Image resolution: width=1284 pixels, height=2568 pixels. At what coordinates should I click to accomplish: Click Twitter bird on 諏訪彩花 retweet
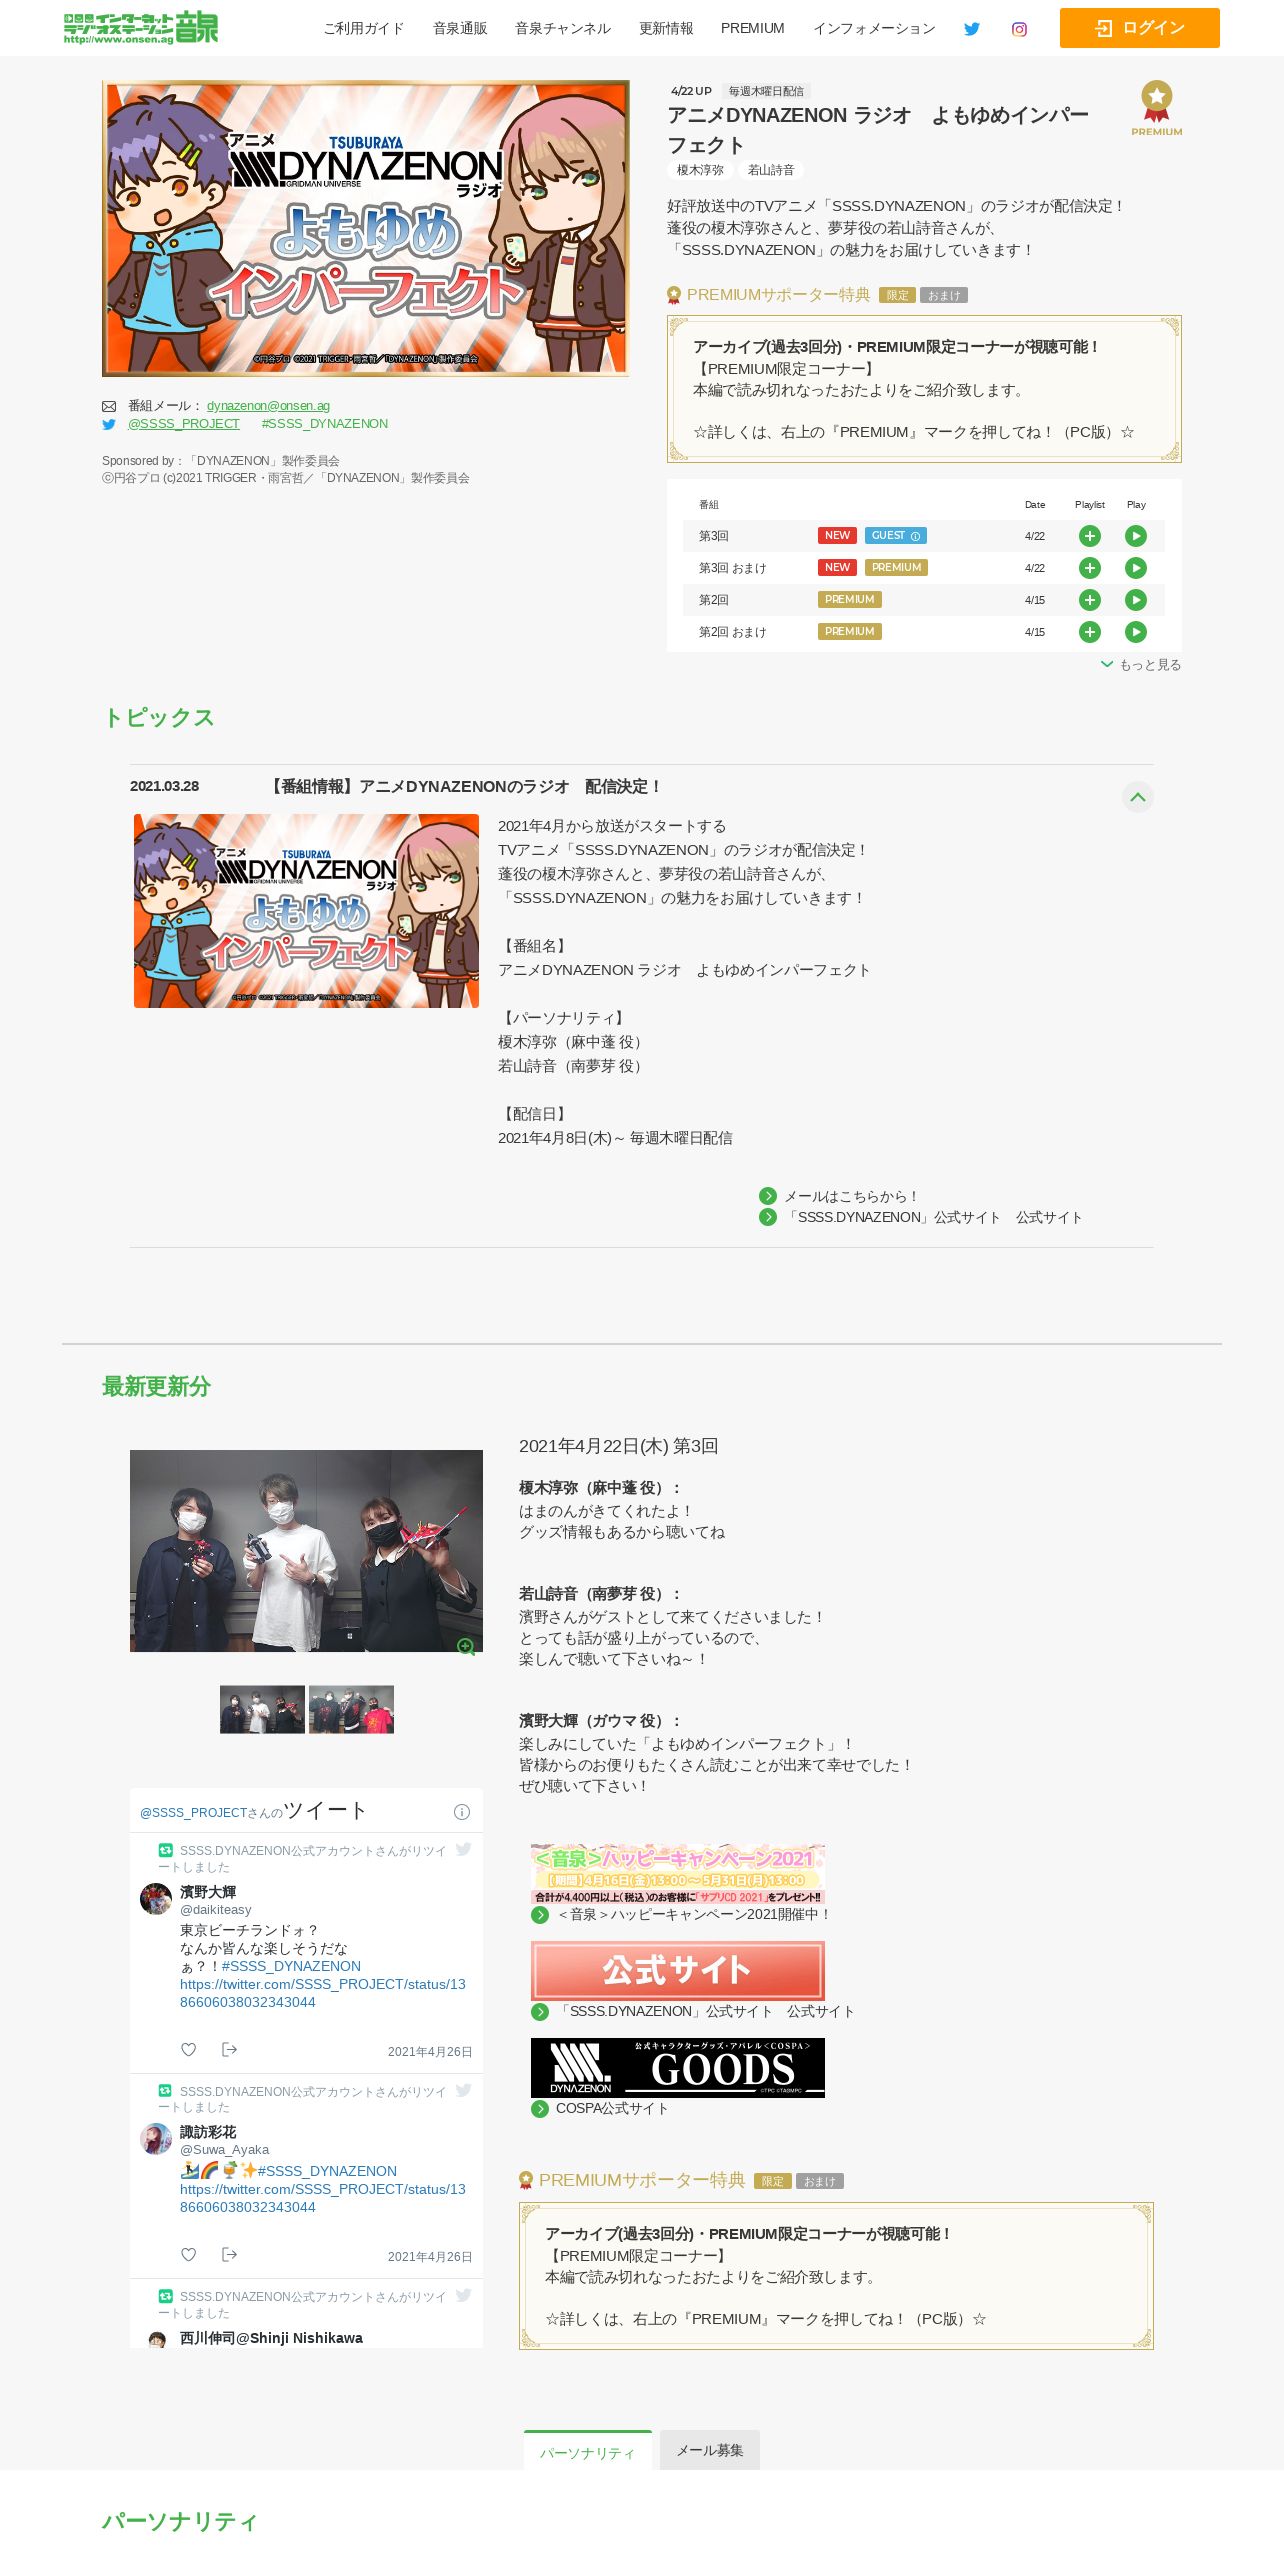[x=463, y=2090]
